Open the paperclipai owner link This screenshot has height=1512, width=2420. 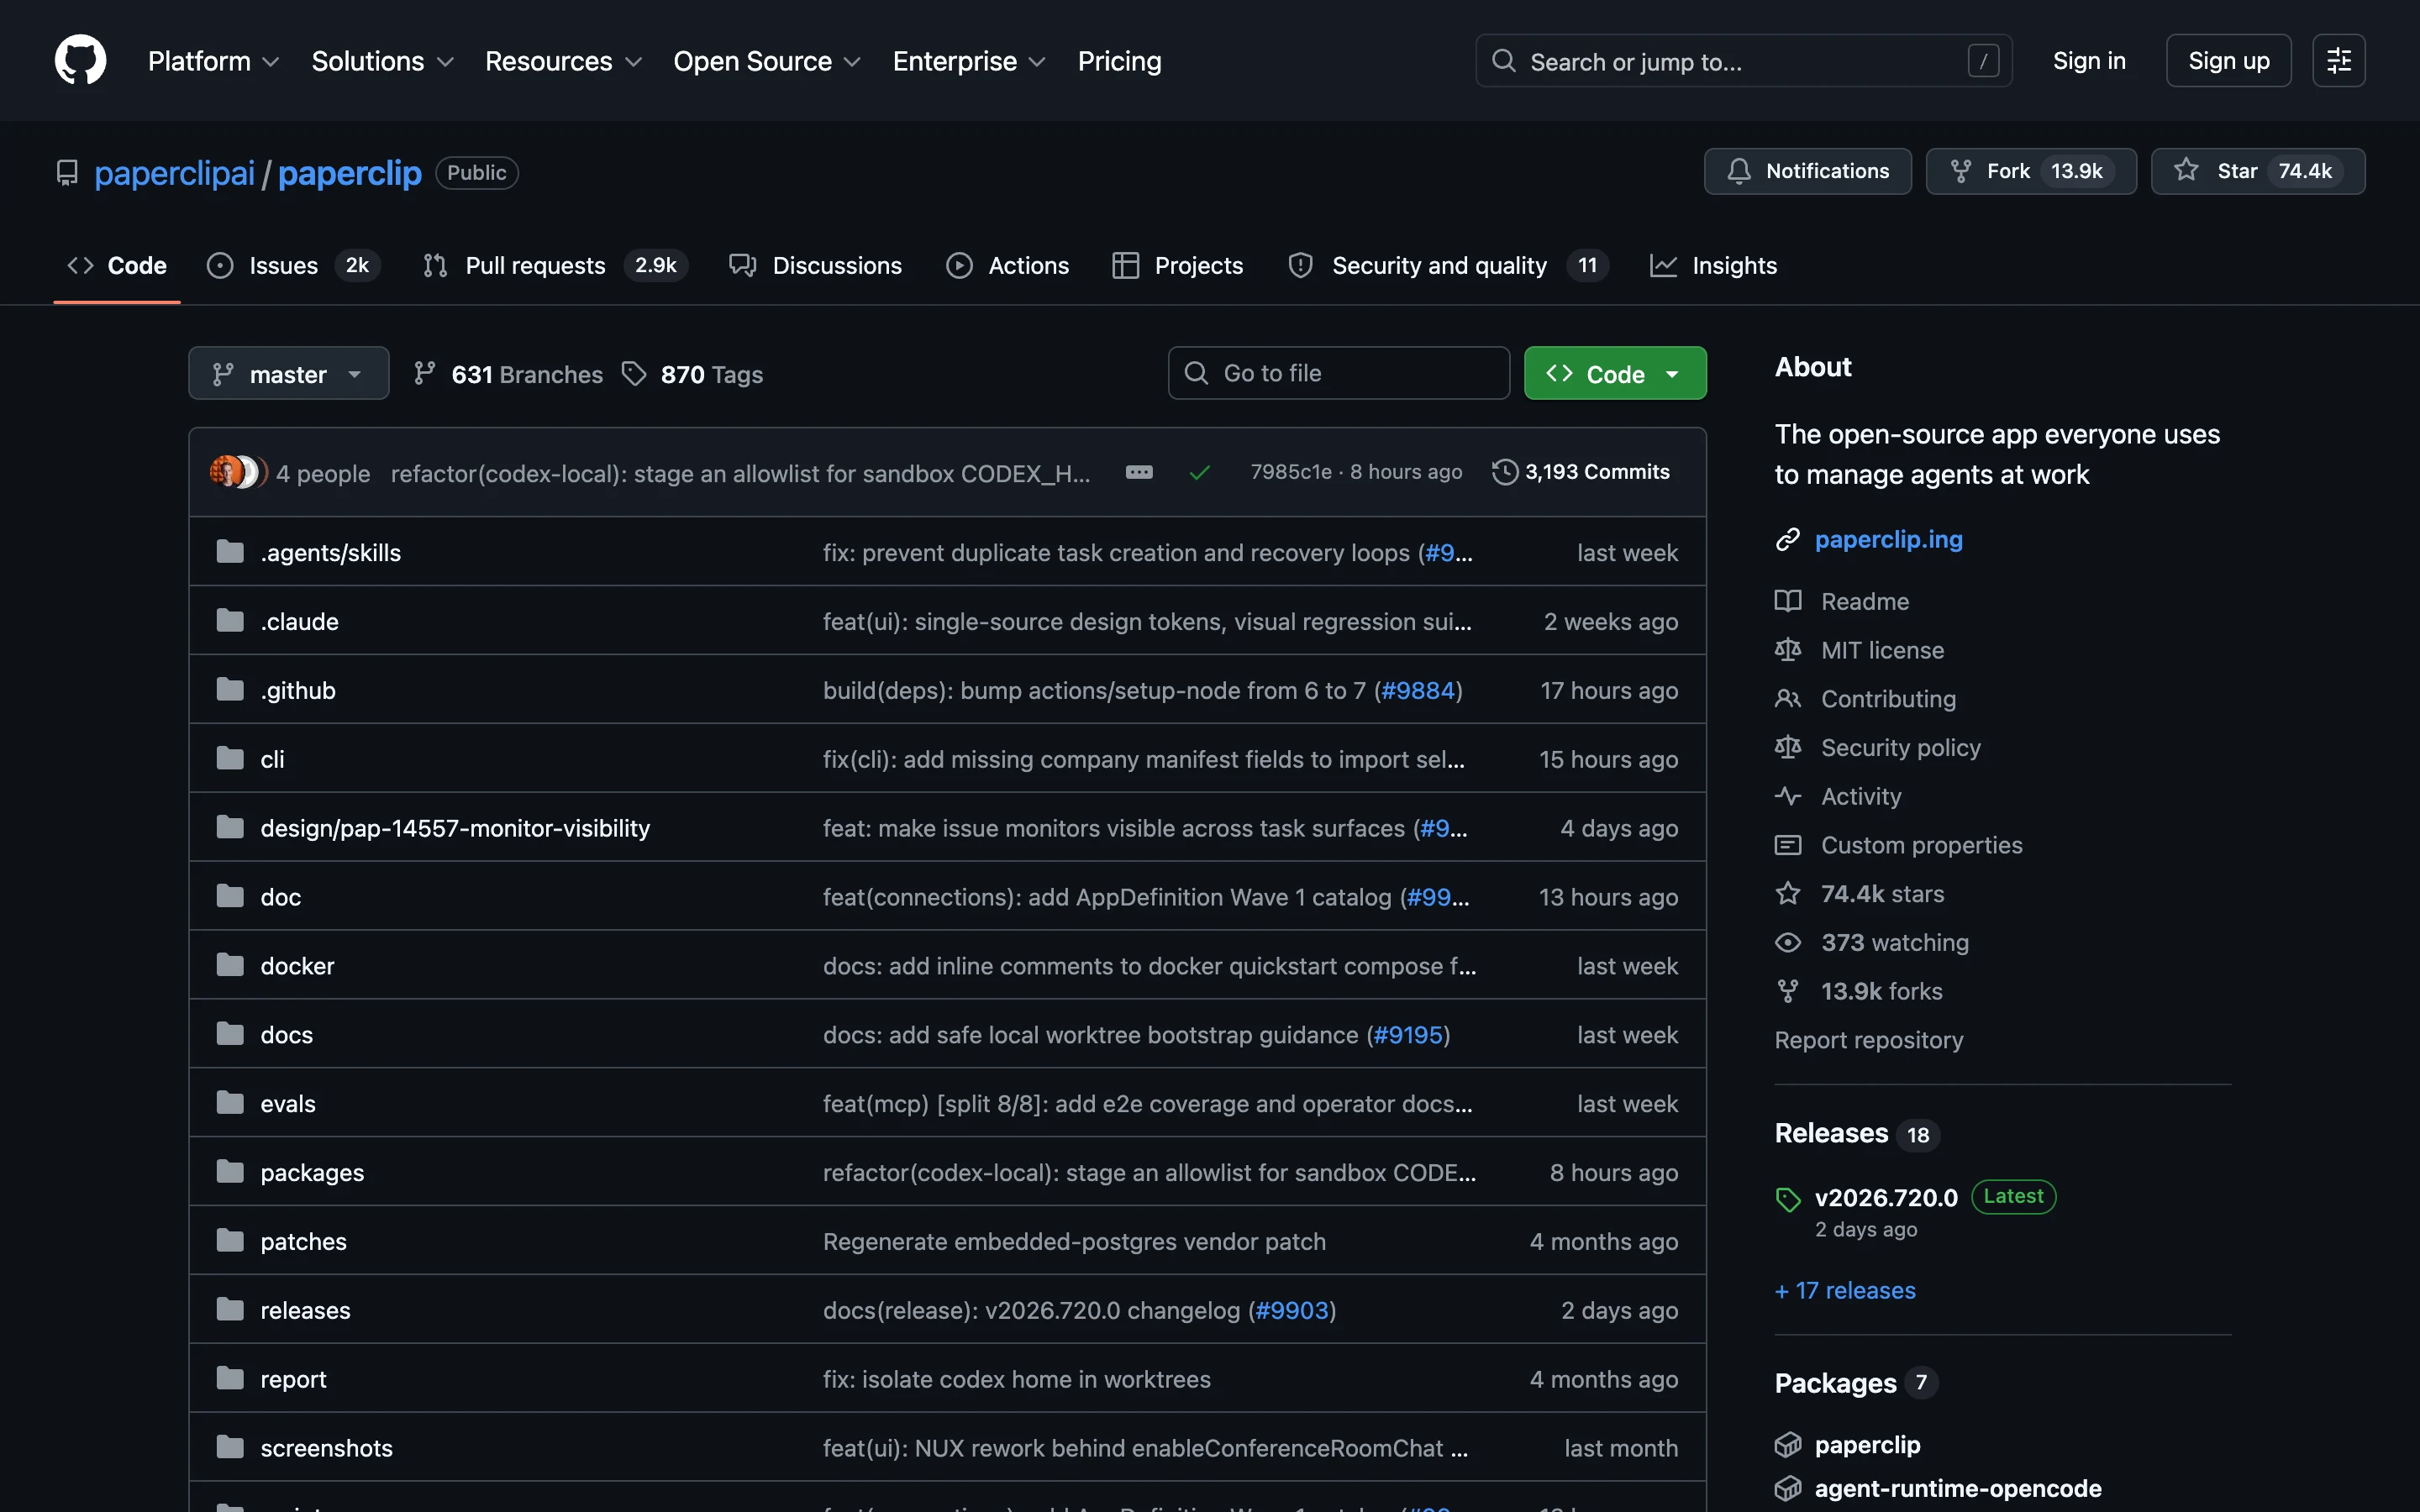tap(174, 173)
